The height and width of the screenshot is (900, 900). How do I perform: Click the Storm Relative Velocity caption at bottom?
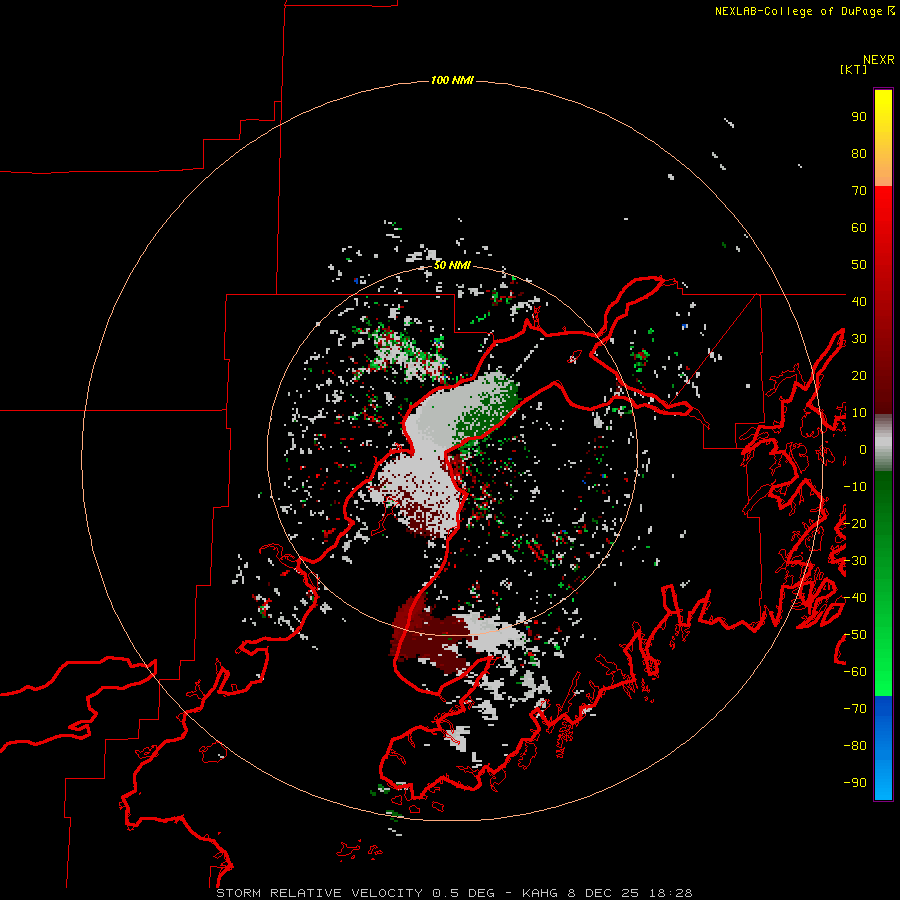tap(454, 893)
